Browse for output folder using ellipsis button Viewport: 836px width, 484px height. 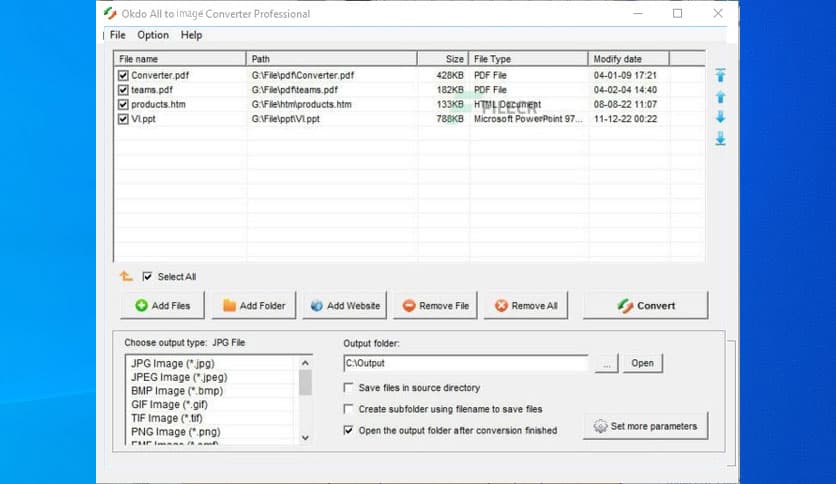[x=607, y=363]
